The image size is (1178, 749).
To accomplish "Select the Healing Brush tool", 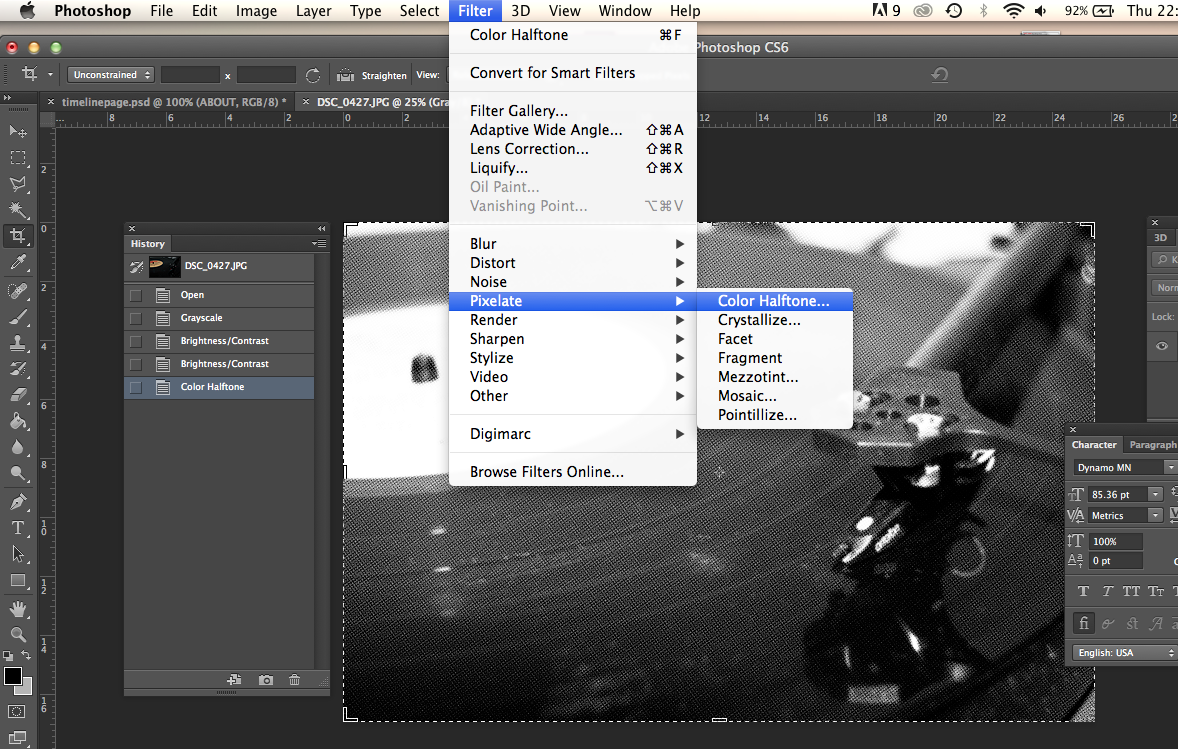I will click(x=18, y=291).
